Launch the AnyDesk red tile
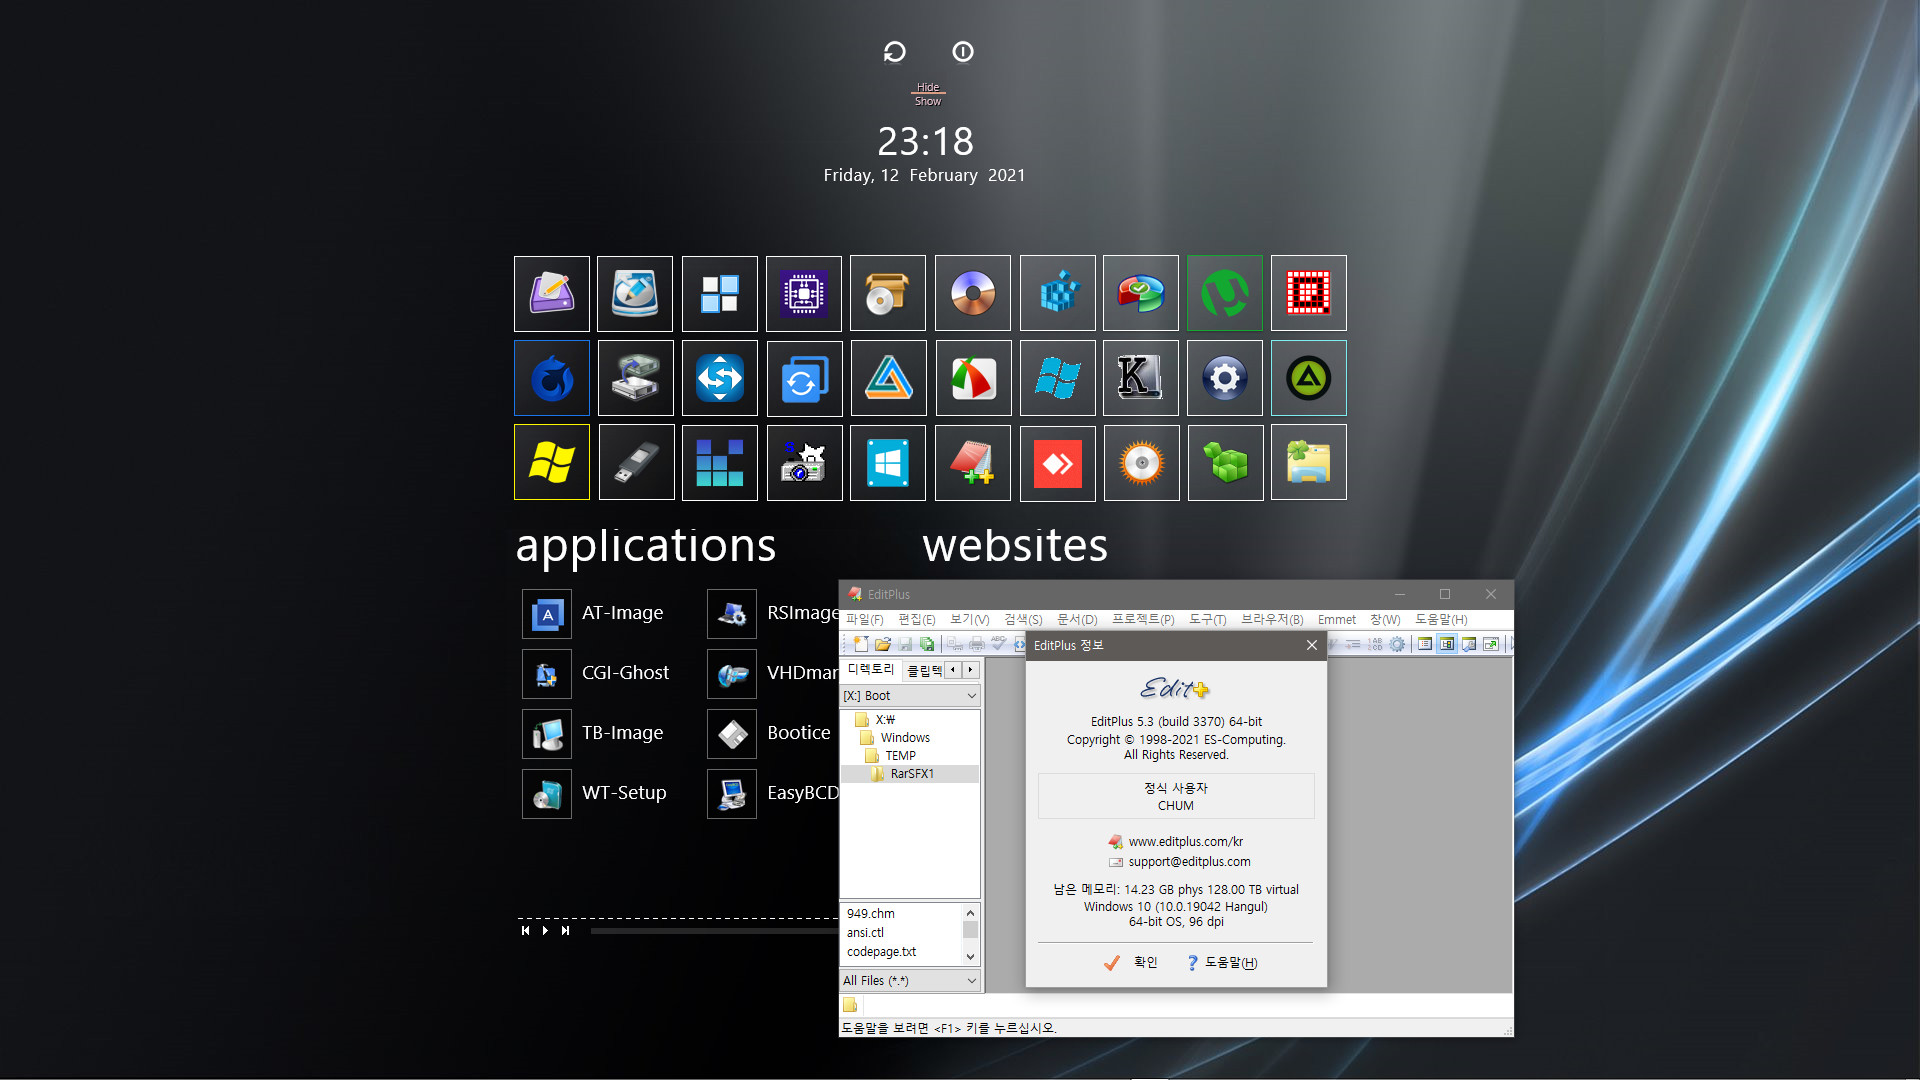1920x1080 pixels. 1057,462
